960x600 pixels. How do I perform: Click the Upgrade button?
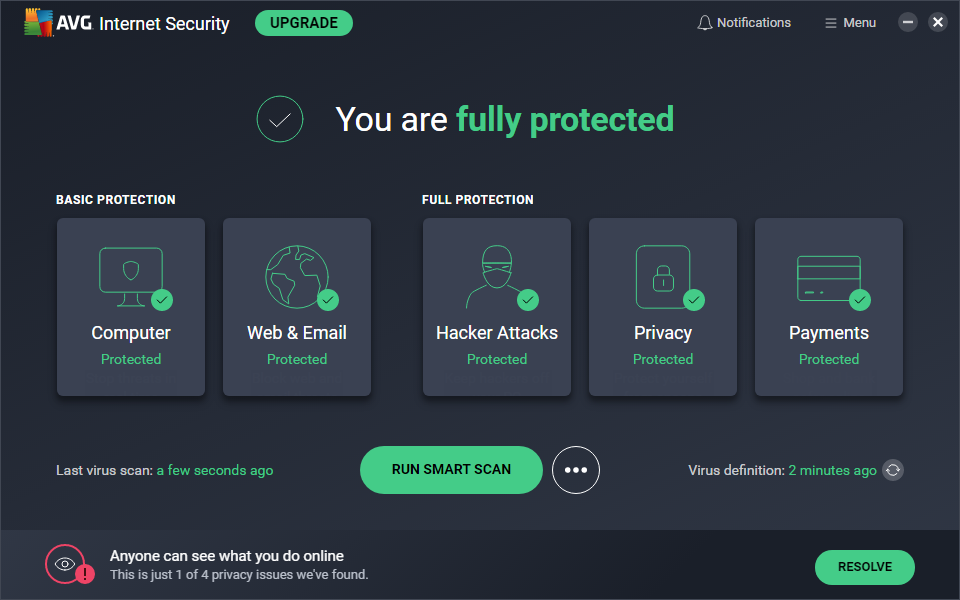[304, 23]
